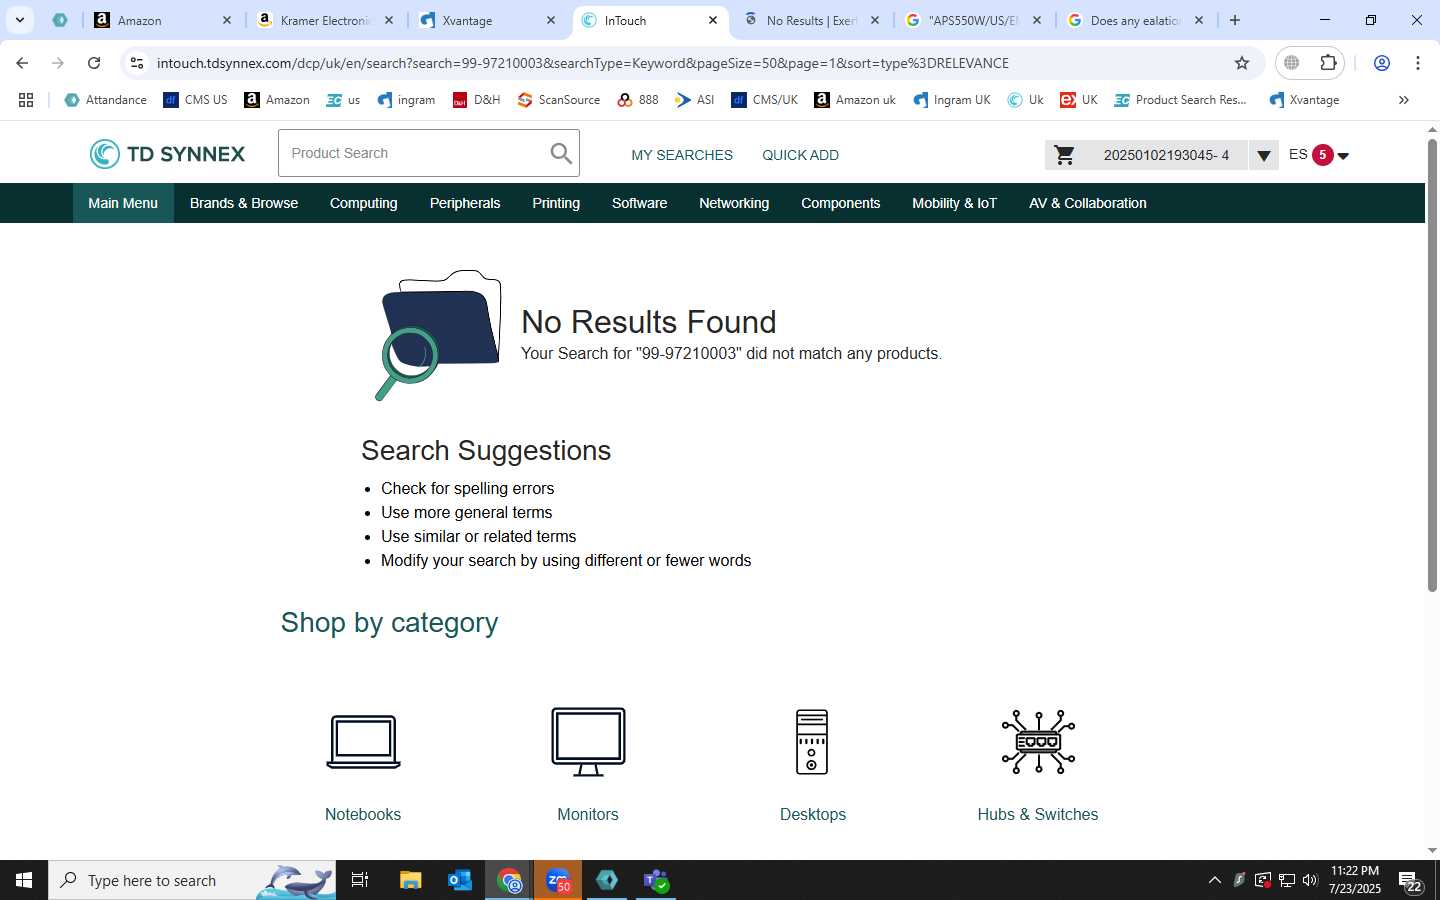Open the bookmarks apps grid icon
This screenshot has height=900, width=1440.
26,100
